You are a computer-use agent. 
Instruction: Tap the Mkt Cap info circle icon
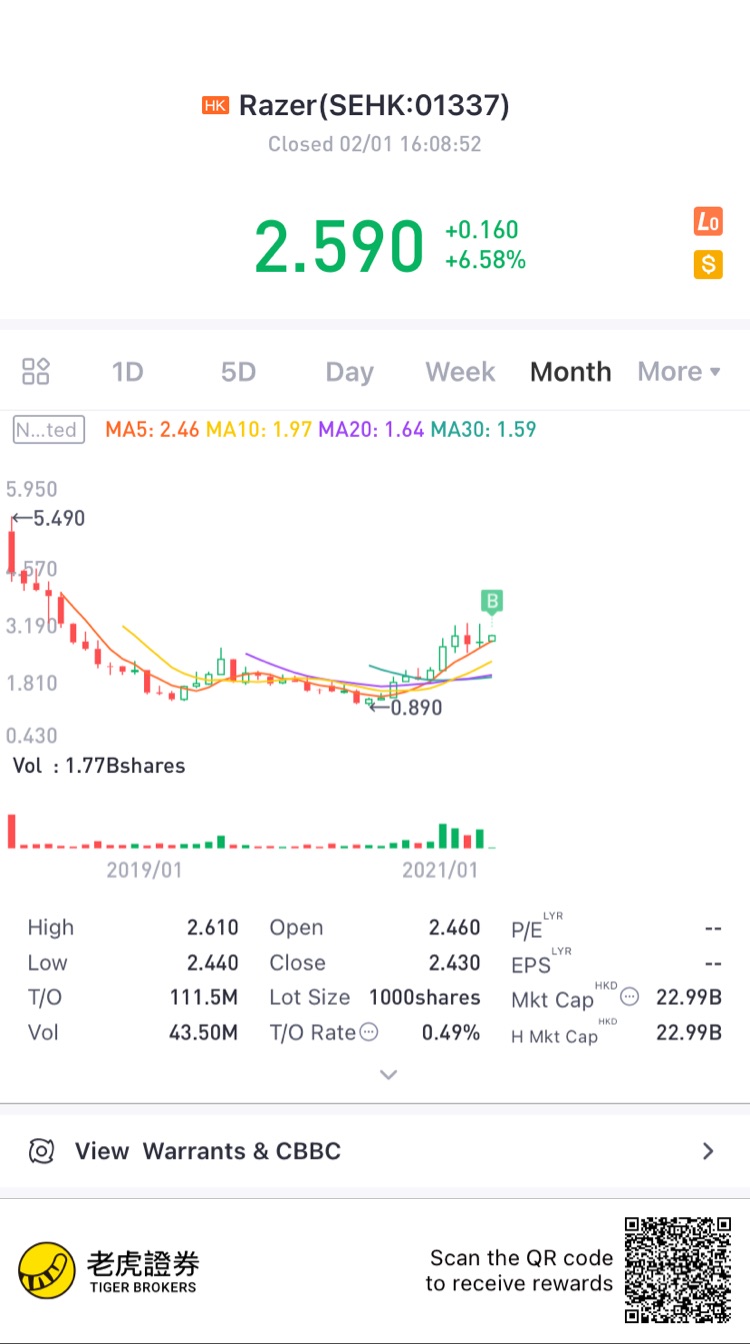(x=630, y=997)
